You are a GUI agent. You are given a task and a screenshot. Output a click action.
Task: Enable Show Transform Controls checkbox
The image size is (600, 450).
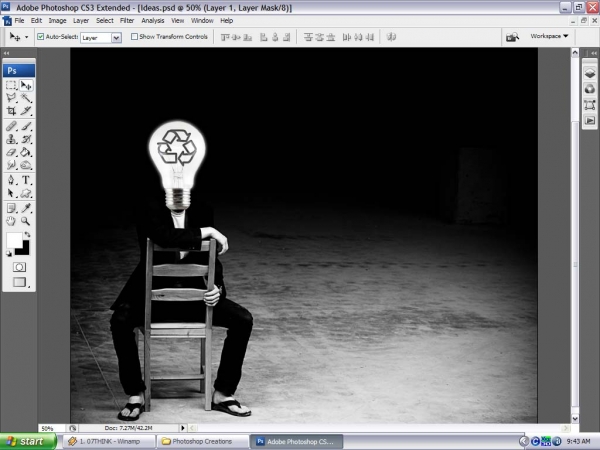[x=134, y=37]
